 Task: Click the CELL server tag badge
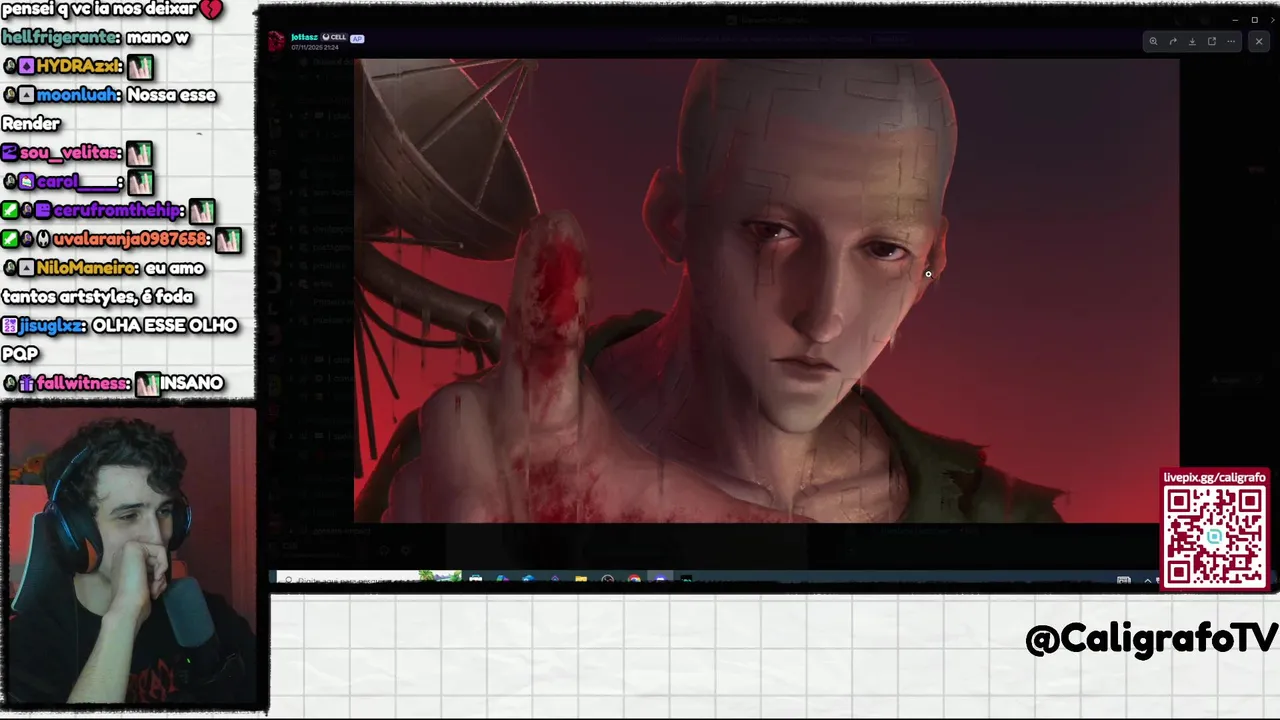pyautogui.click(x=334, y=38)
